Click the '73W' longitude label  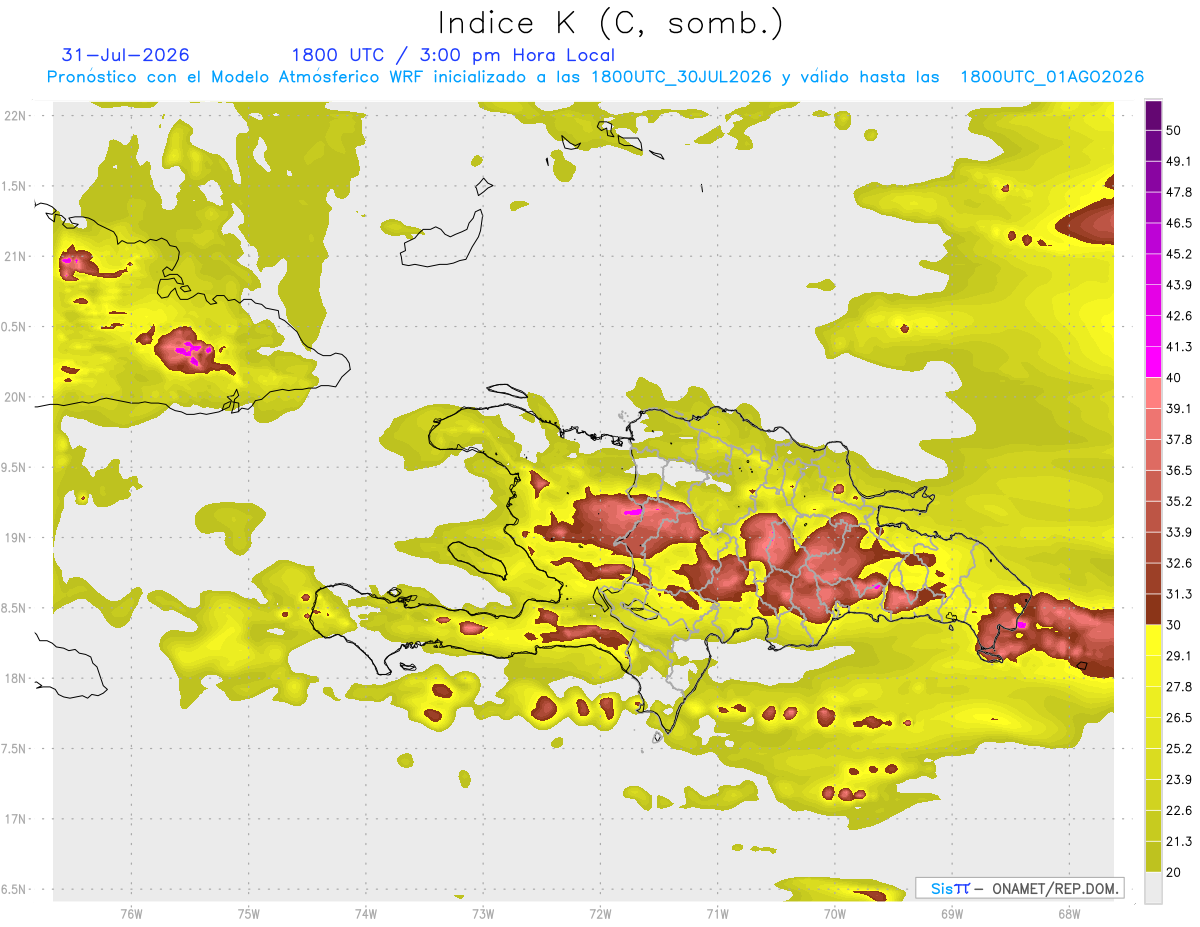click(x=483, y=914)
